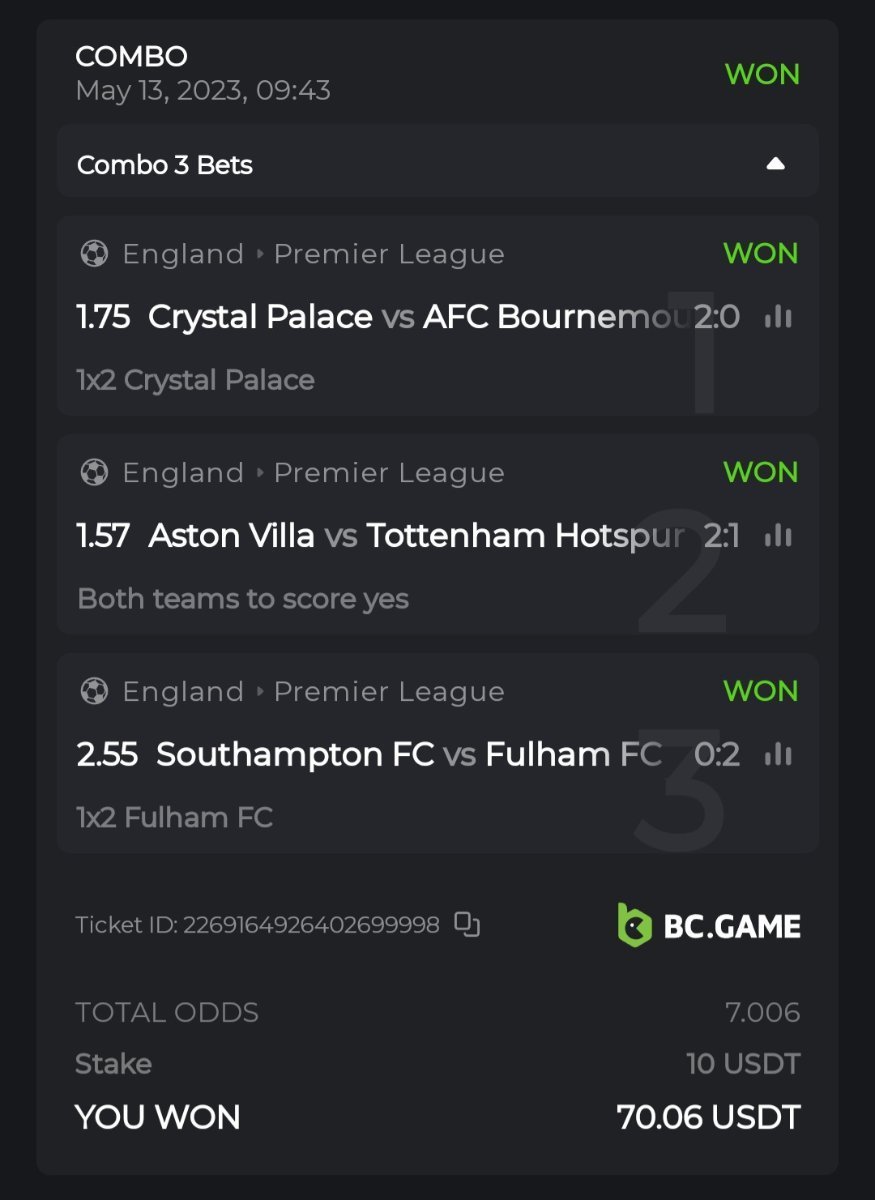
Task: Tap soccer ball icon on third bet
Action: coord(94,691)
